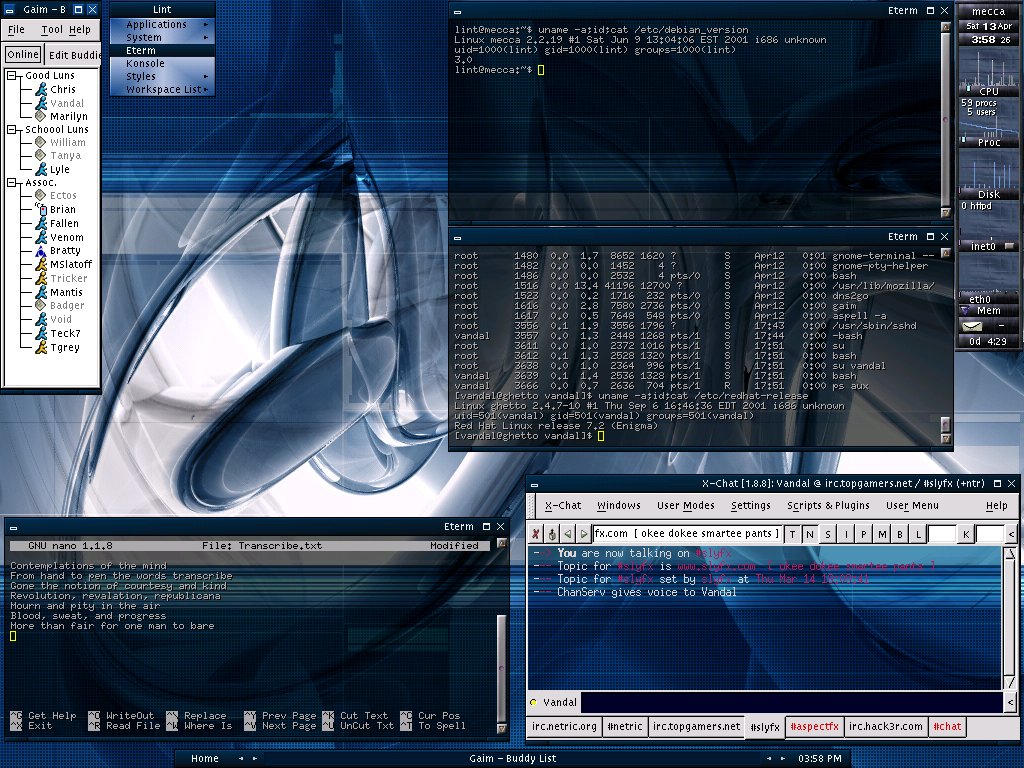Click the Online button in Gaim
Screen dimensions: 1024x768
22,53
